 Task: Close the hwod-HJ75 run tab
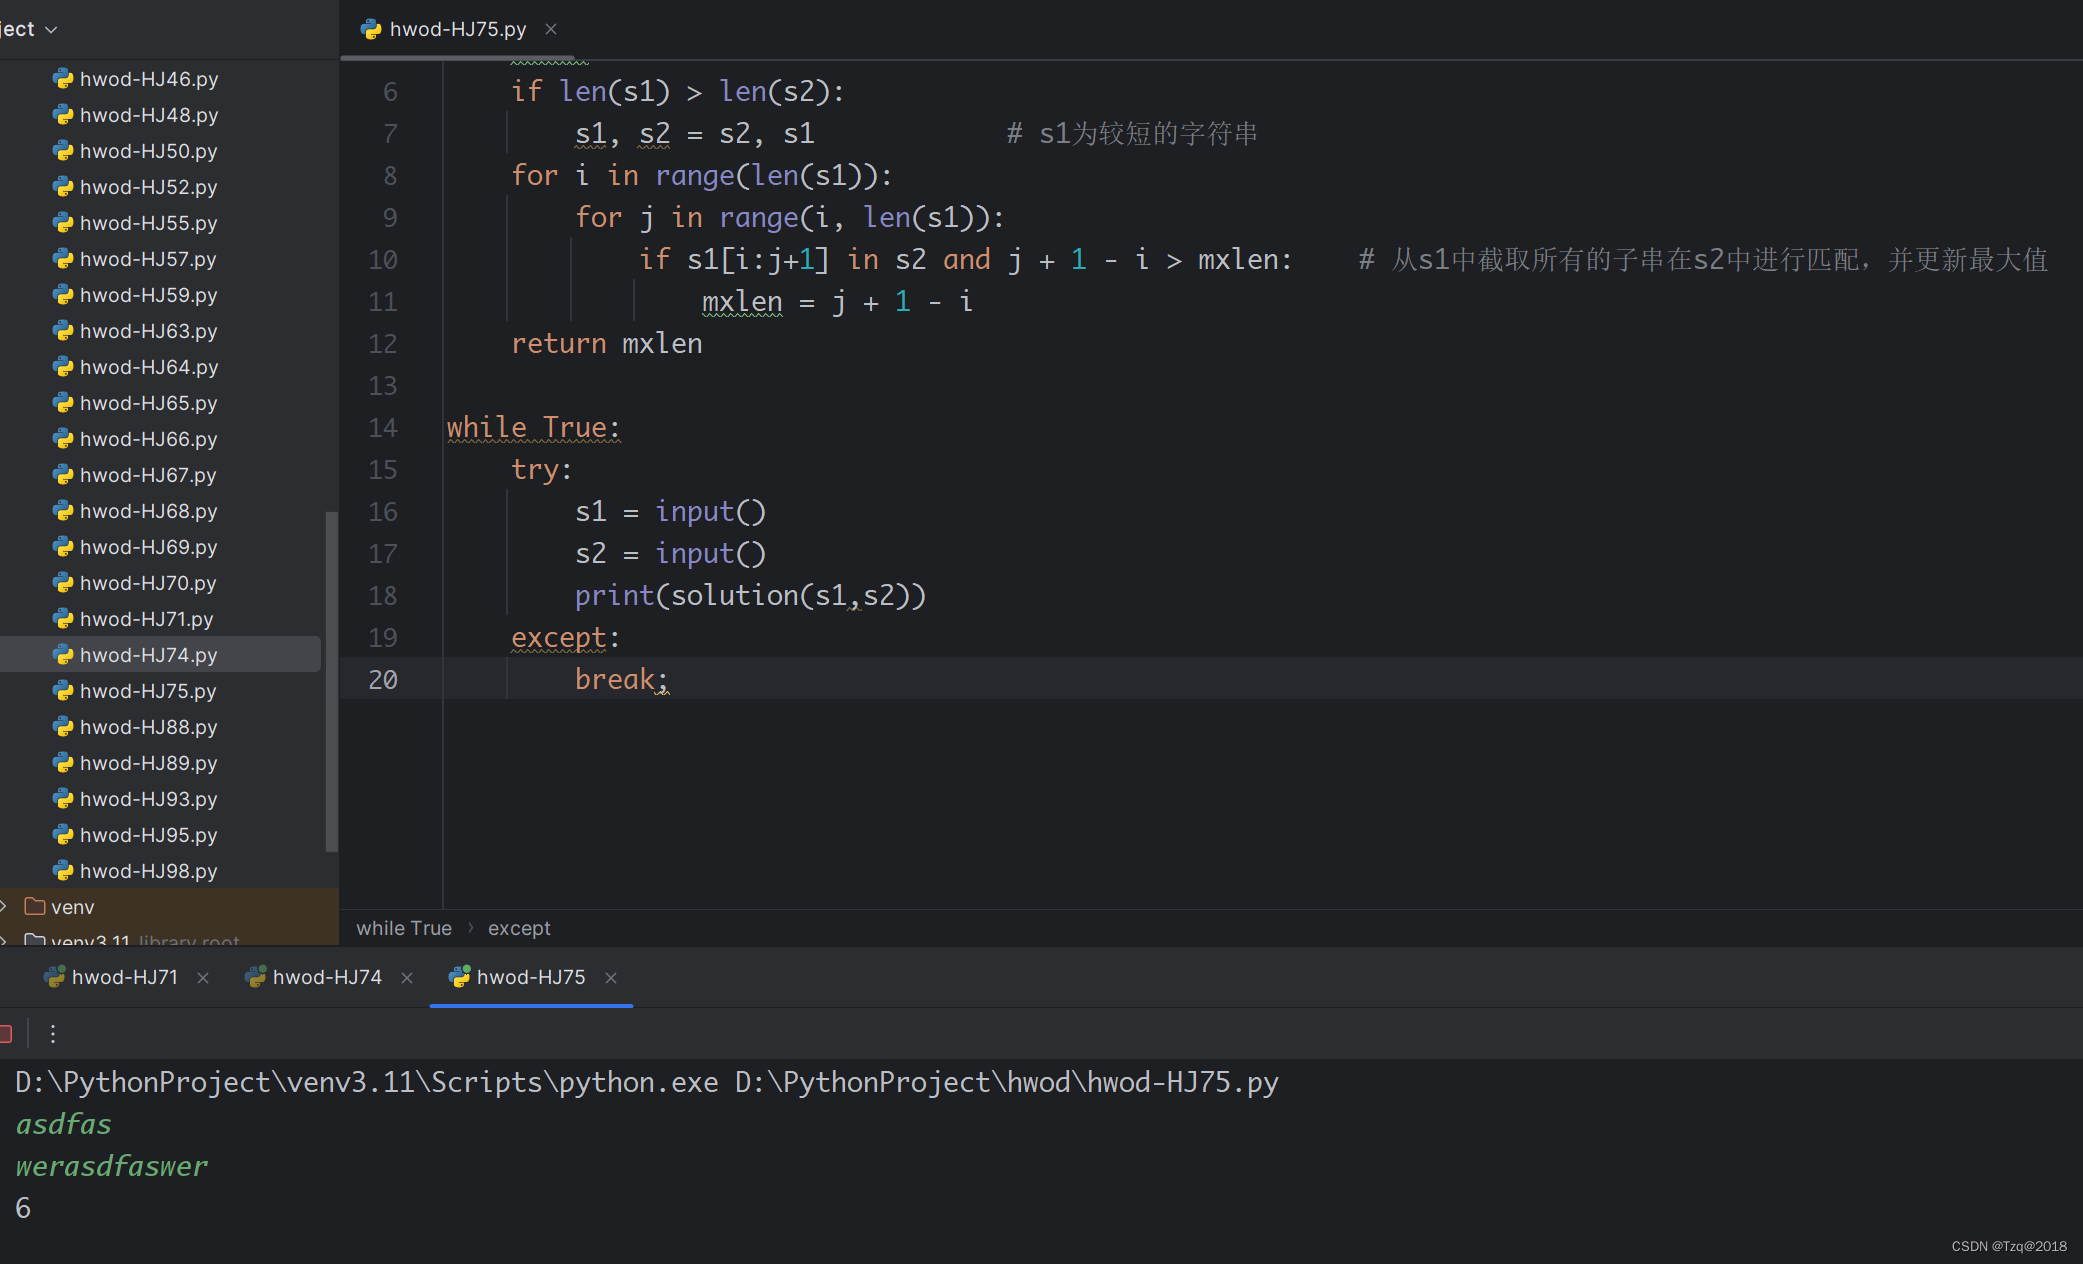(x=611, y=978)
